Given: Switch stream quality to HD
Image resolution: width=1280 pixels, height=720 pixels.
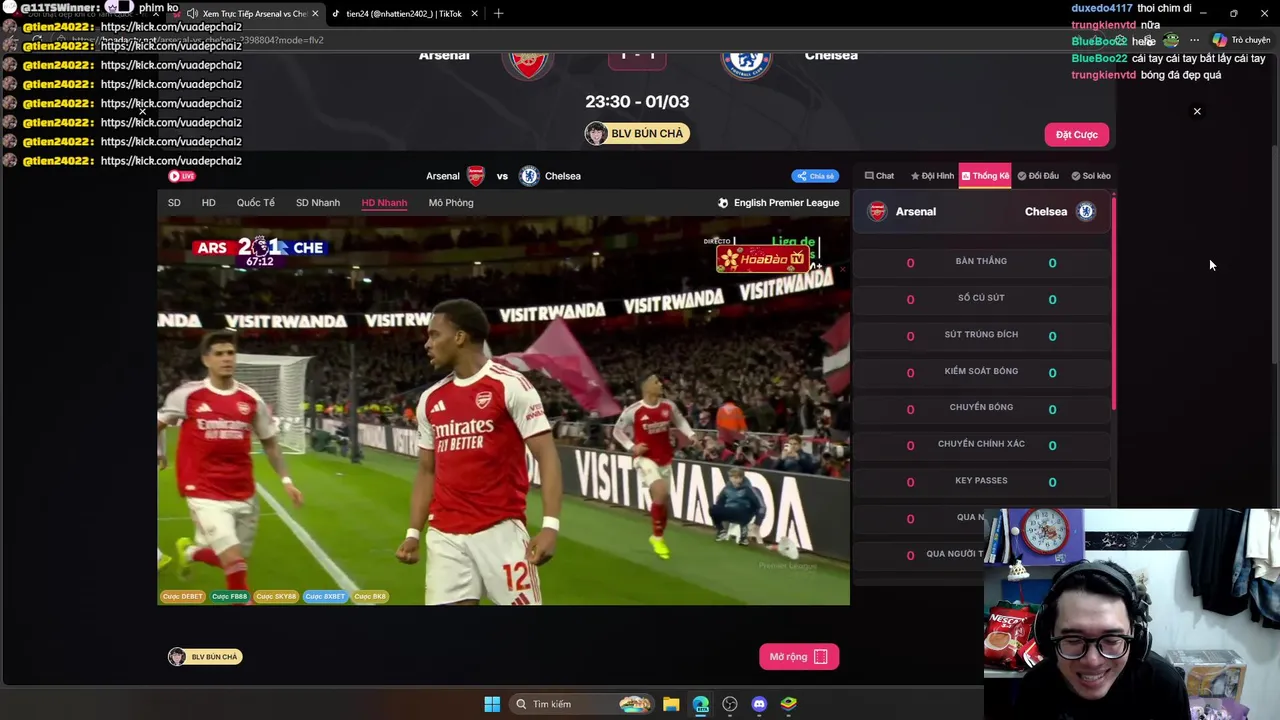Looking at the screenshot, I should click(x=208, y=203).
